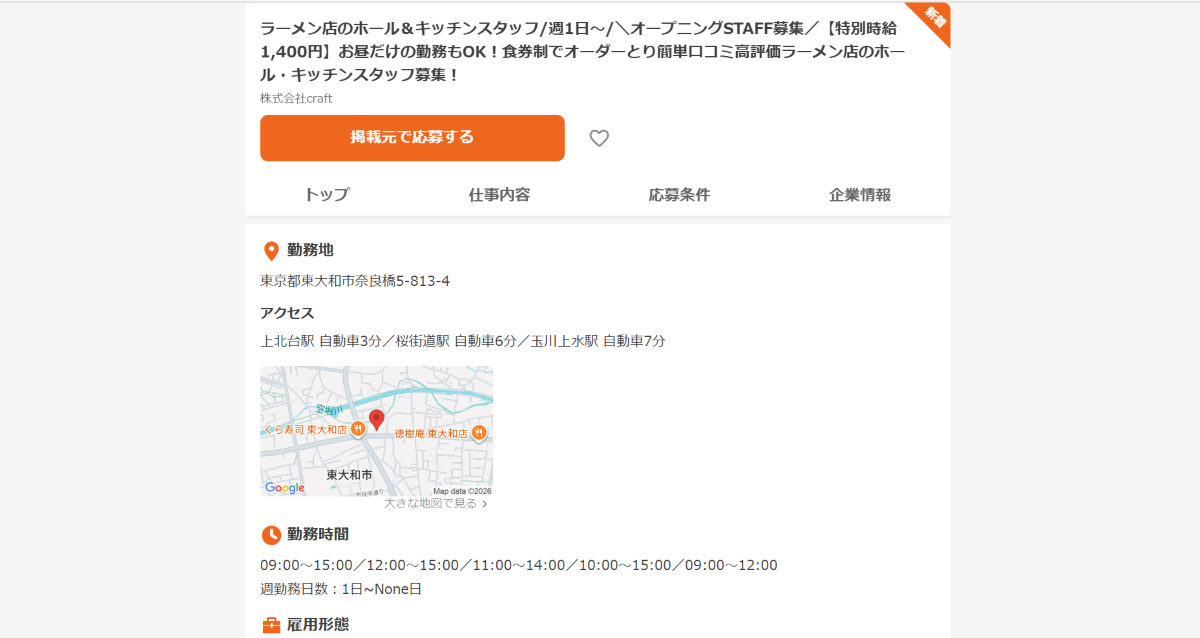Go to the 企業情報 tab
Viewport: 1200px width, 638px height.
pos(859,195)
